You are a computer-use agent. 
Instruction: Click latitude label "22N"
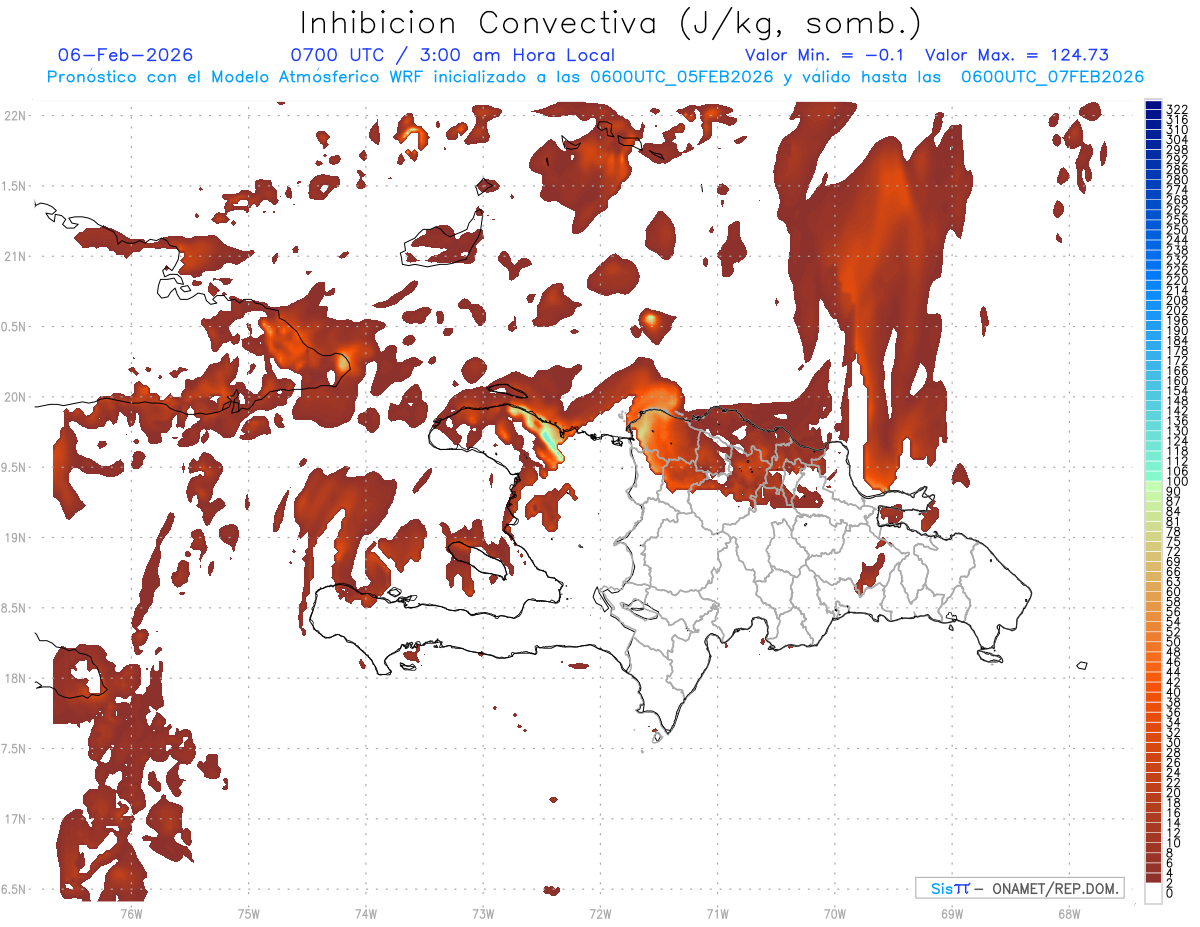pyautogui.click(x=15, y=116)
